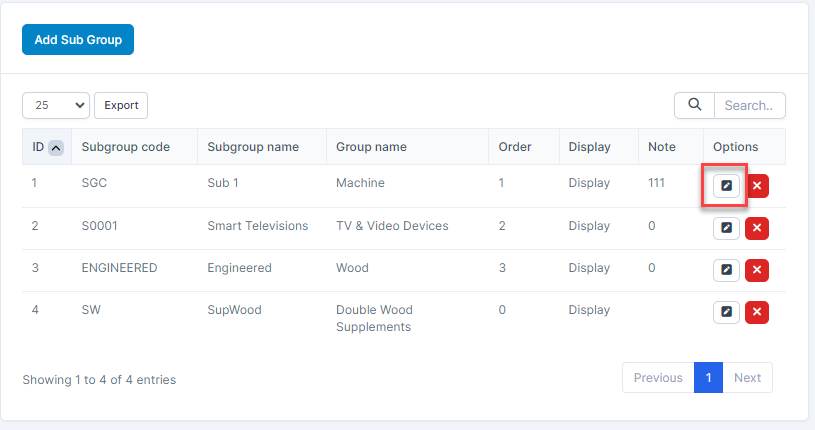Viewport: 815px width, 430px height.
Task: Sort by Group name column header
Action: click(371, 147)
